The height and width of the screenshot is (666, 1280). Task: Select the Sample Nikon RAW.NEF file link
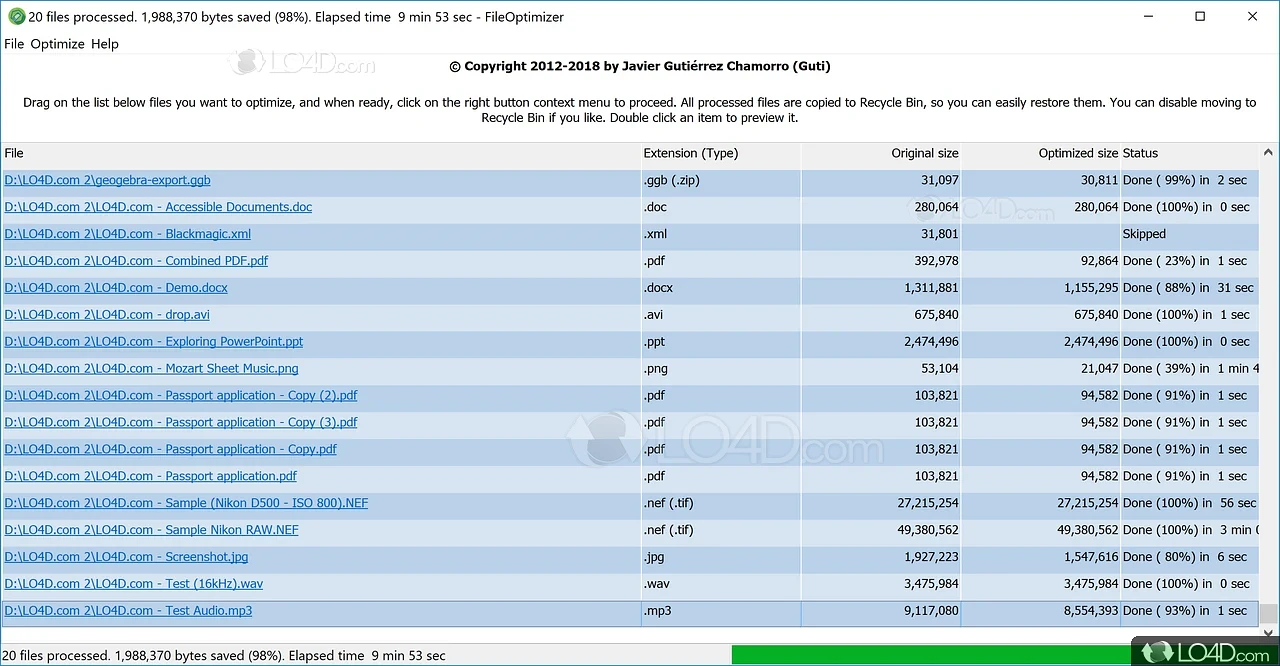coord(152,530)
